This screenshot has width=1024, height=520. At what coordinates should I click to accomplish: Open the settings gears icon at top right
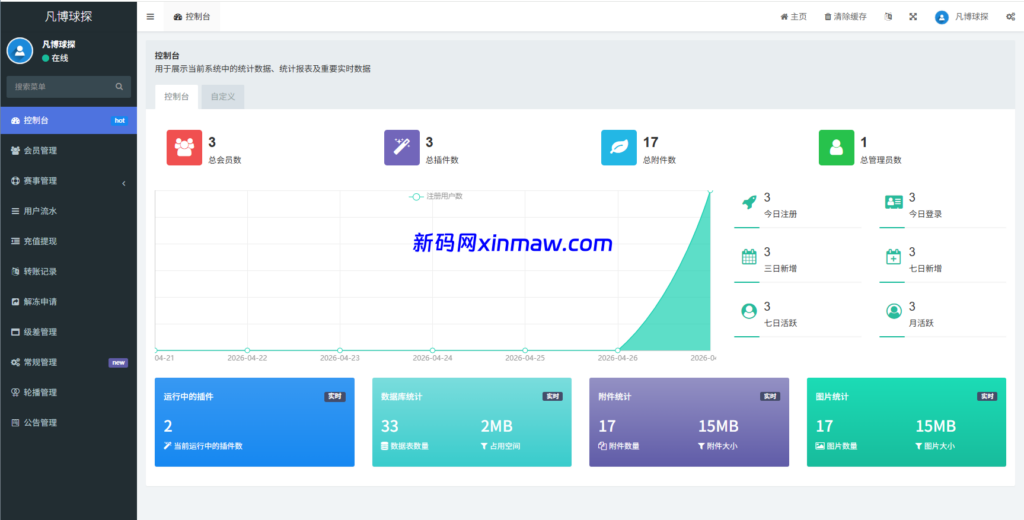pyautogui.click(x=1010, y=17)
